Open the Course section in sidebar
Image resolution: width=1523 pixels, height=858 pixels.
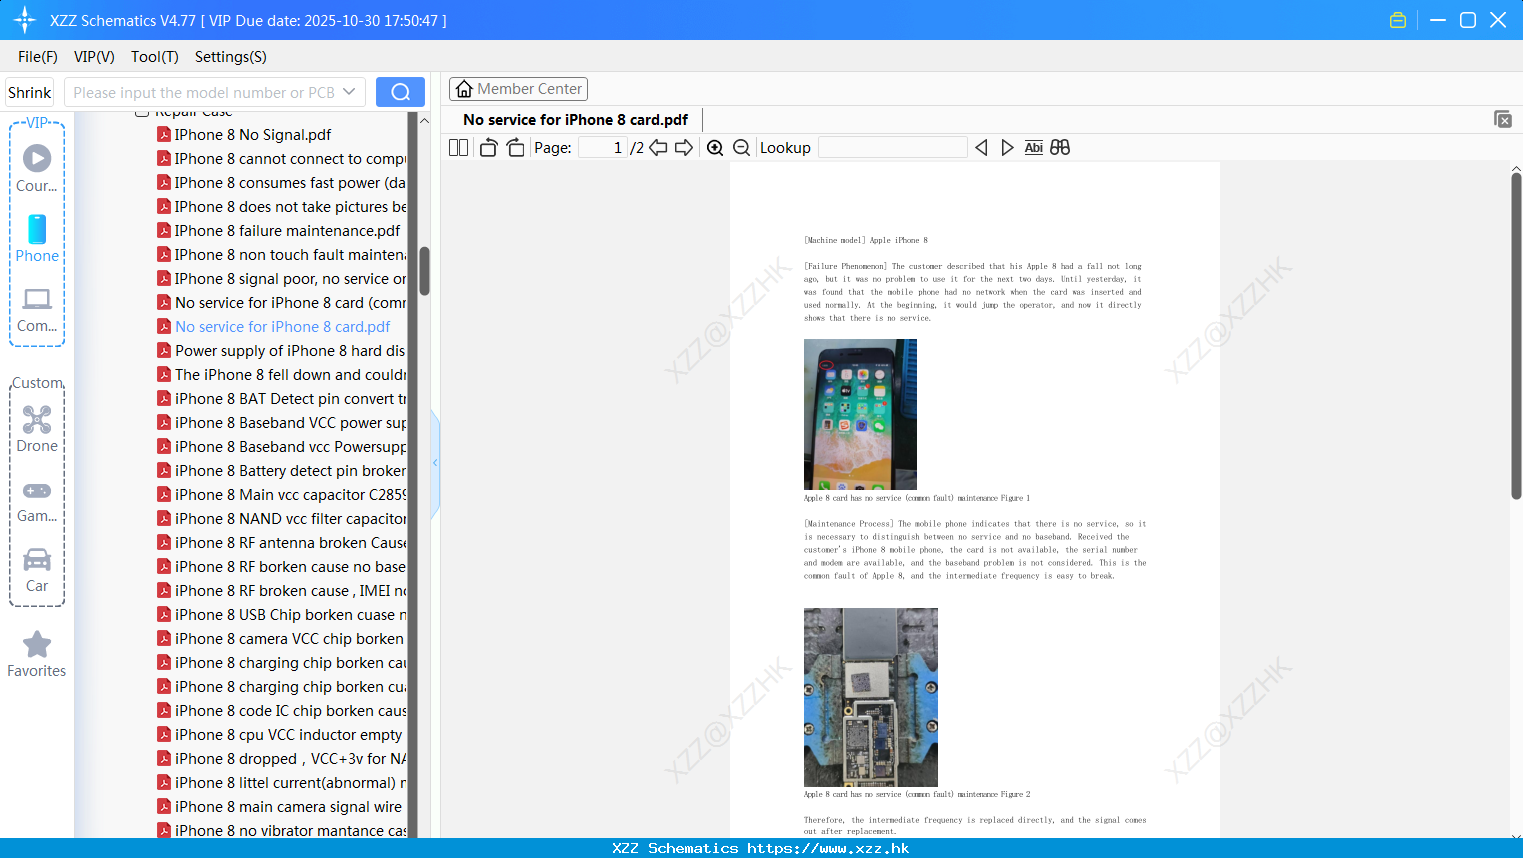(x=37, y=168)
